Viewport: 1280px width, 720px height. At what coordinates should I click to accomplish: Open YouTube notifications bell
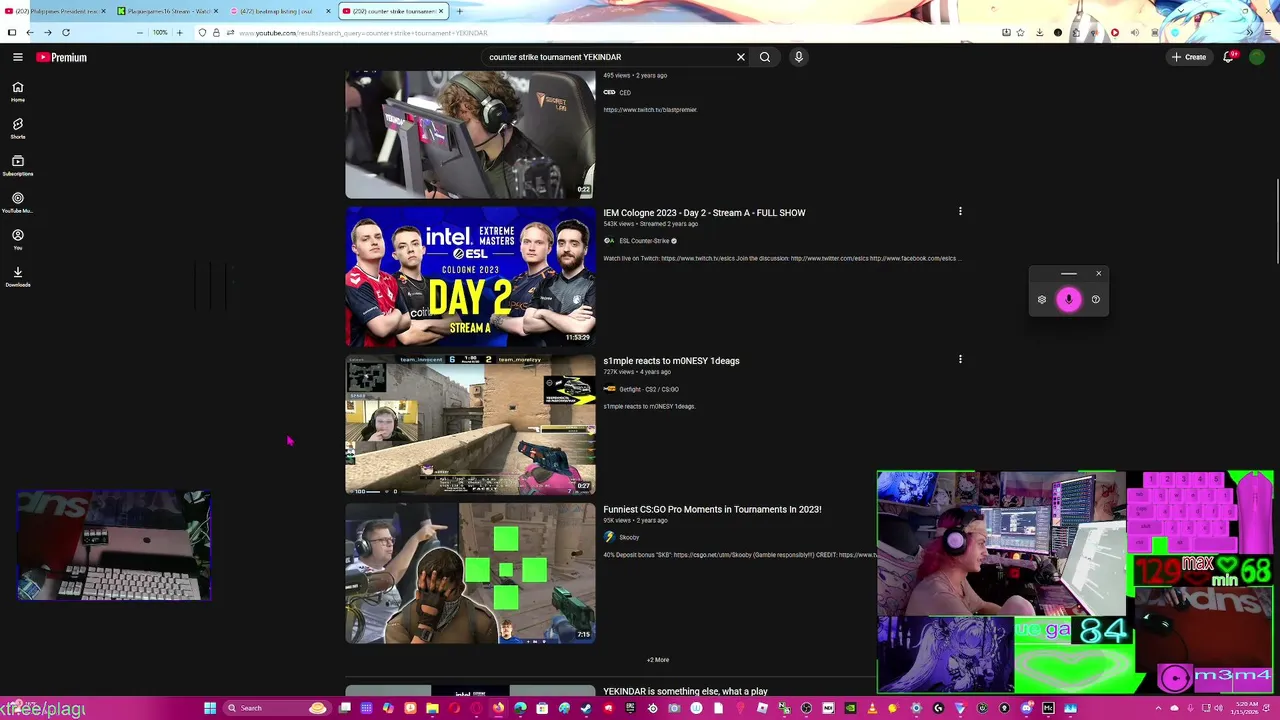pyautogui.click(x=1228, y=57)
